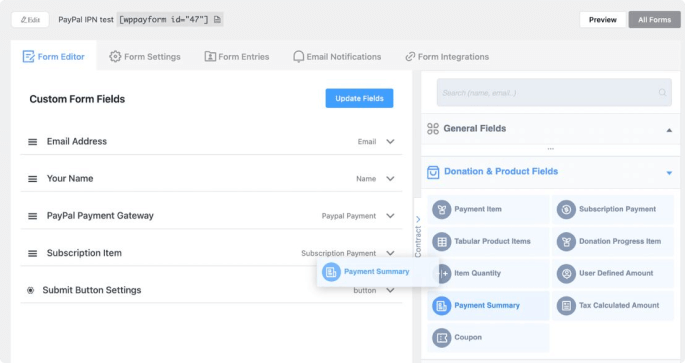Expand the General Fields section
685x363 pixels.
pyautogui.click(x=669, y=130)
